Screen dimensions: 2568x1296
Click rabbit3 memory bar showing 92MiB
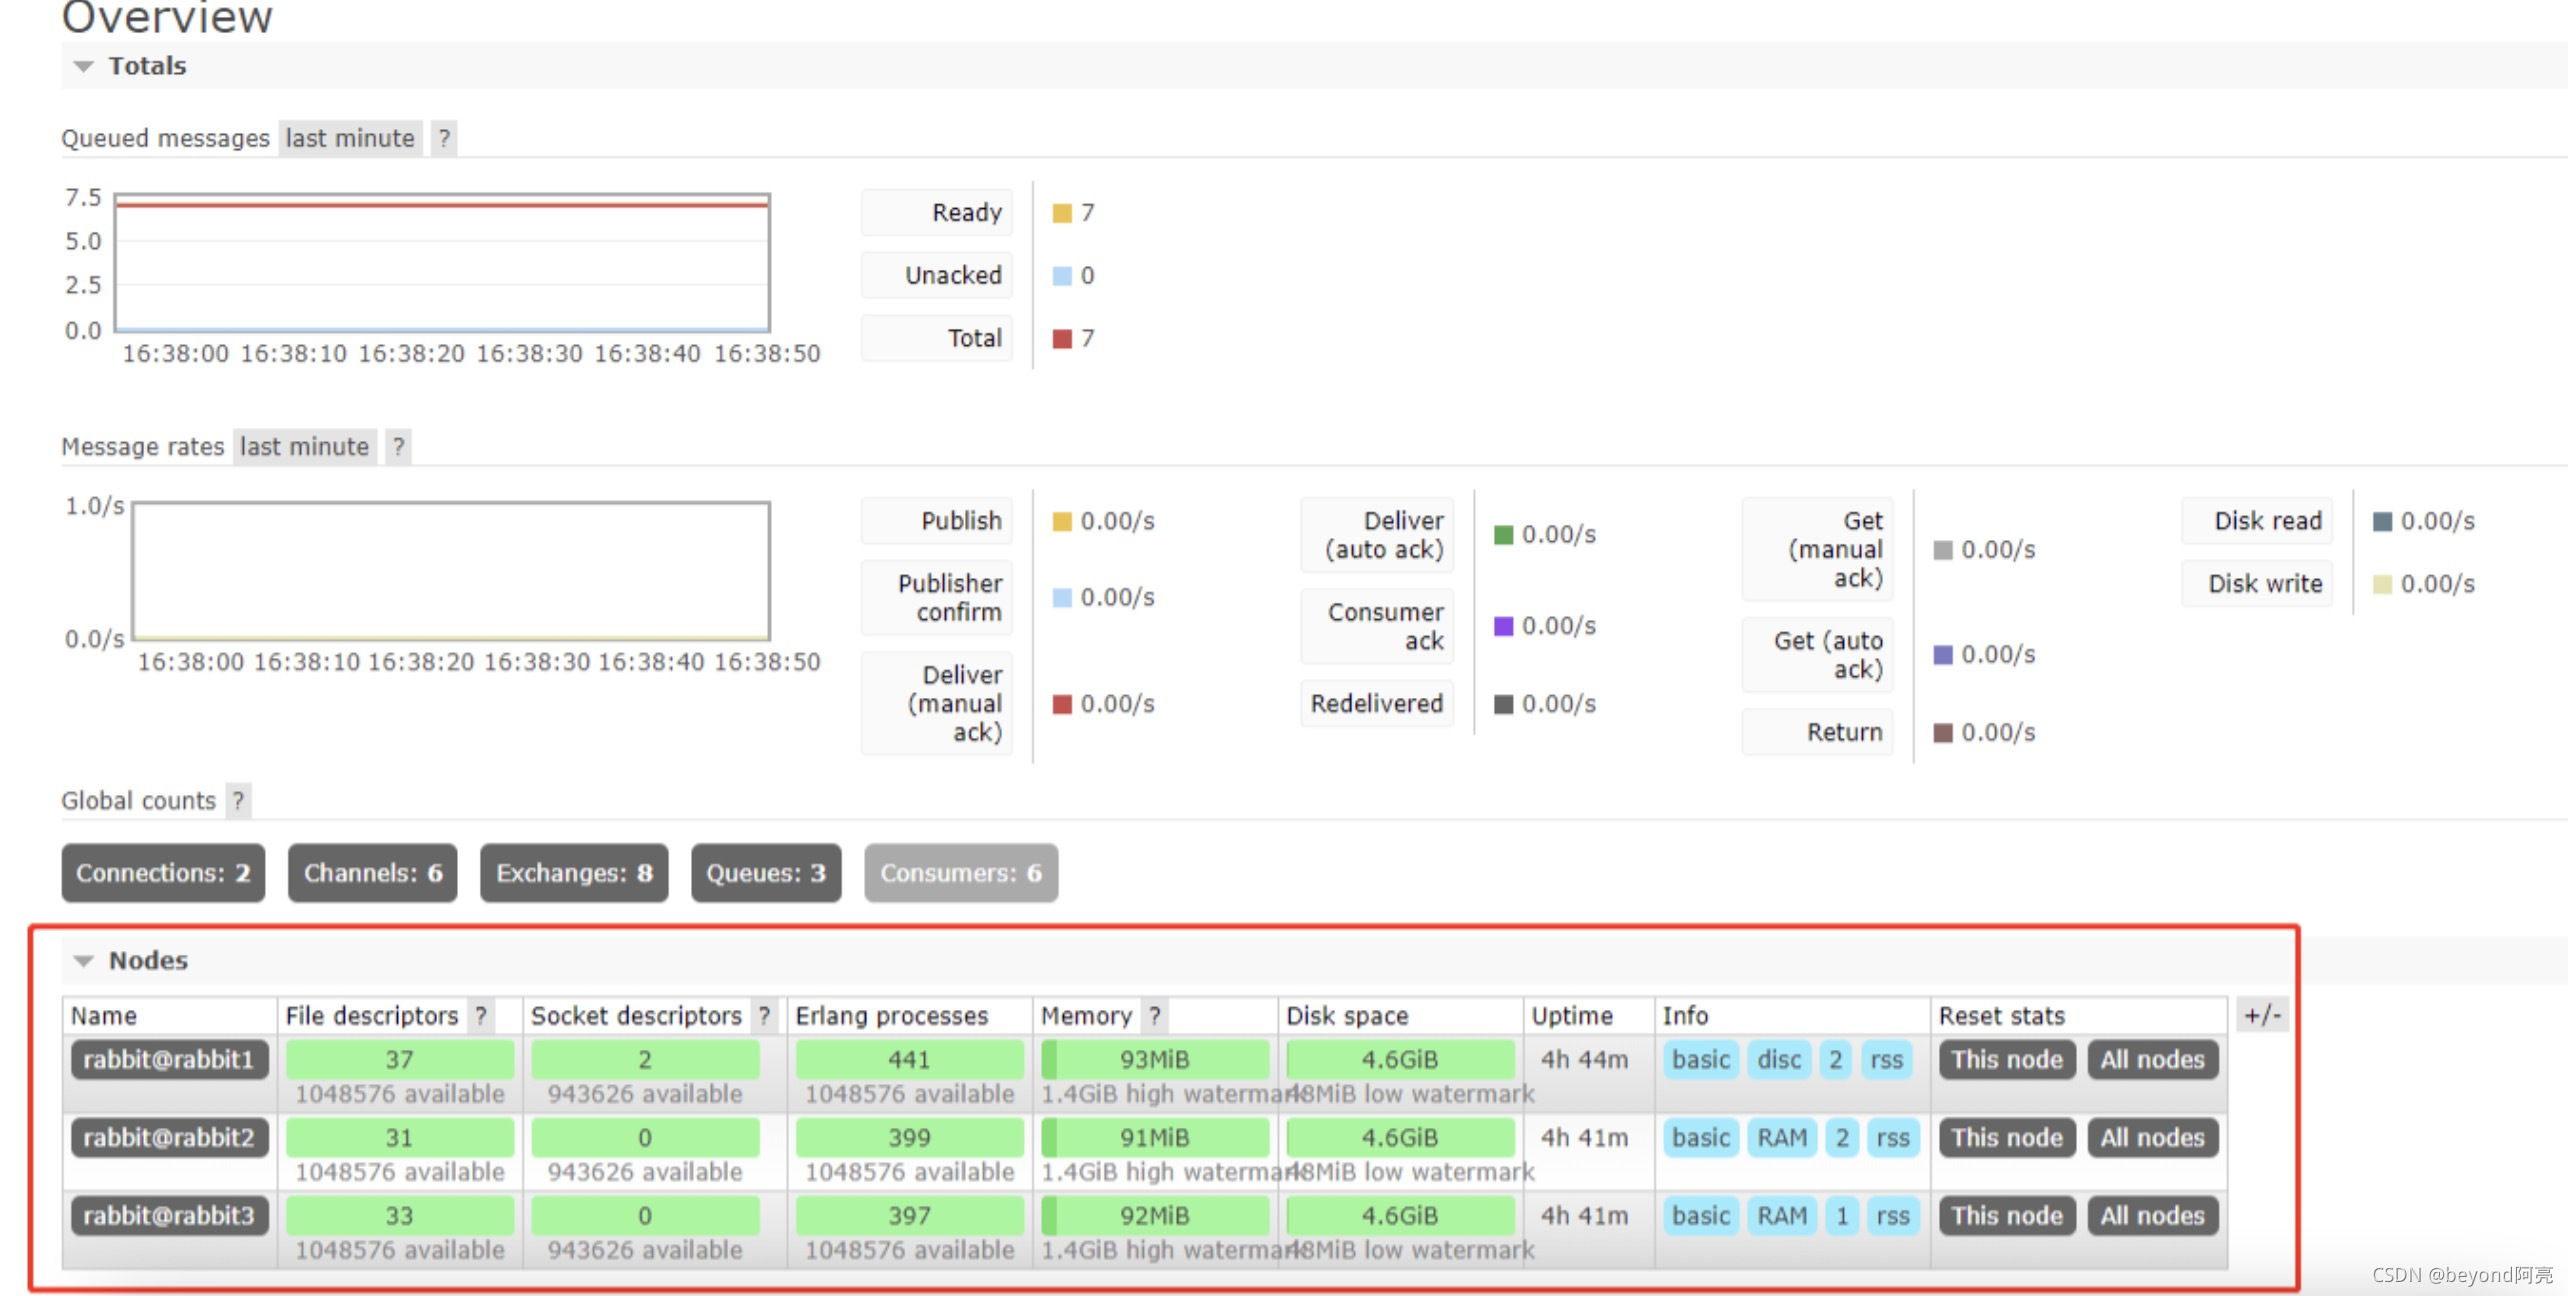(x=1154, y=1216)
